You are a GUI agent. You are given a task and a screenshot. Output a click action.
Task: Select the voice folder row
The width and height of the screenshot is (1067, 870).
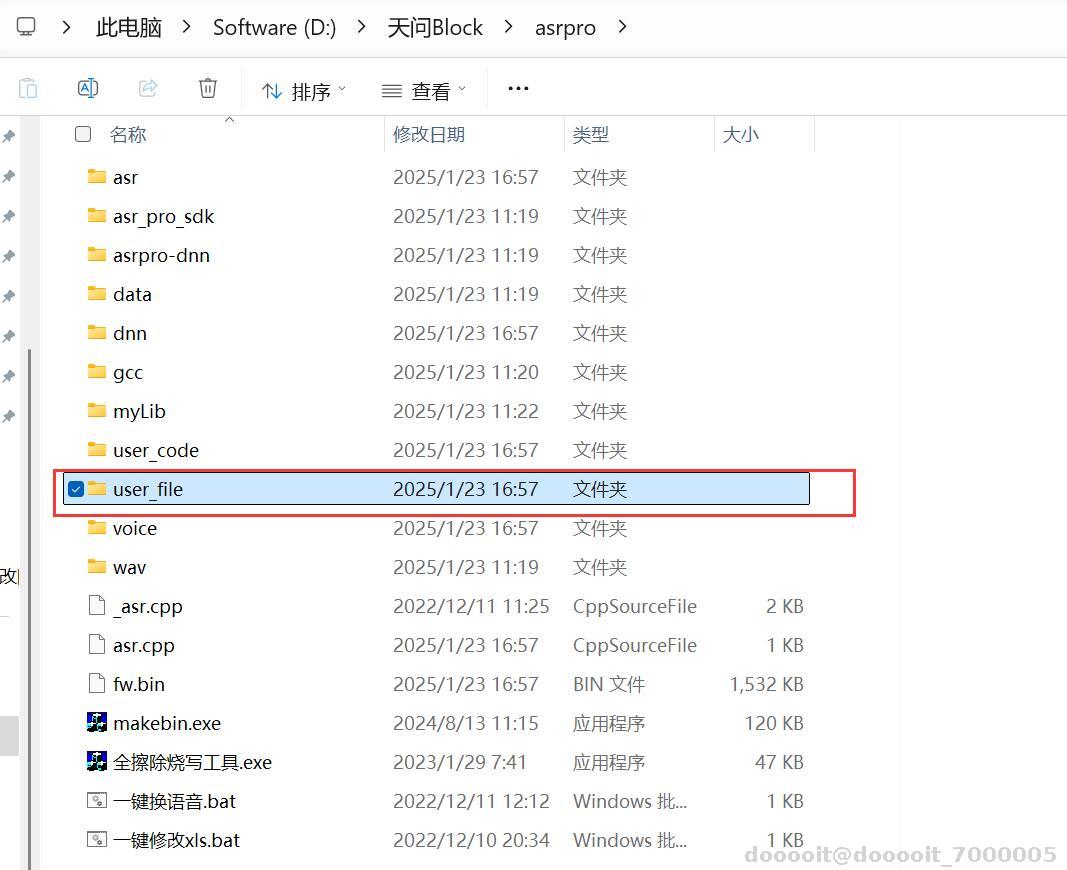click(x=135, y=528)
